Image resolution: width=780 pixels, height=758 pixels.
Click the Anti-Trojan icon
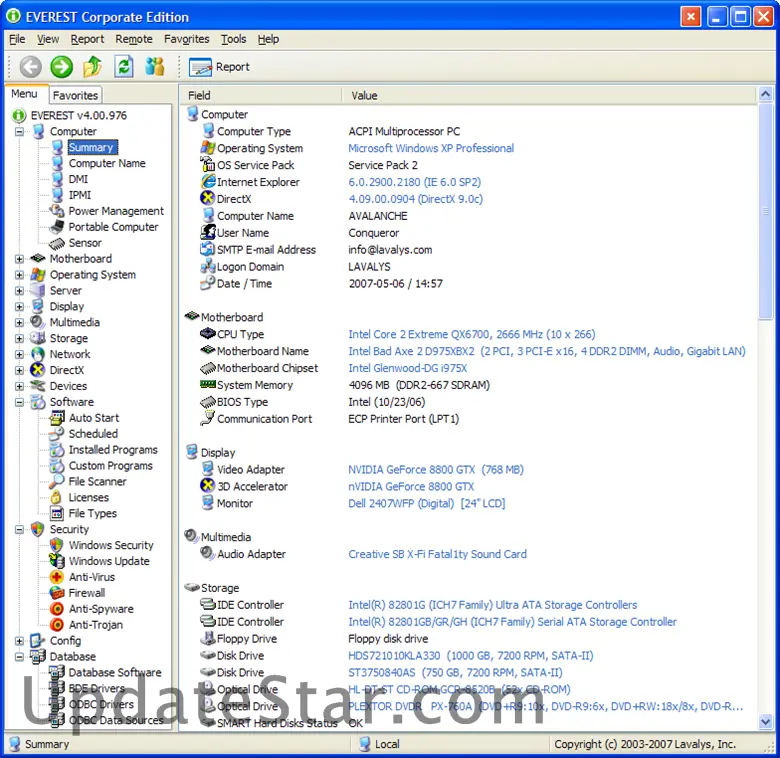pos(57,625)
